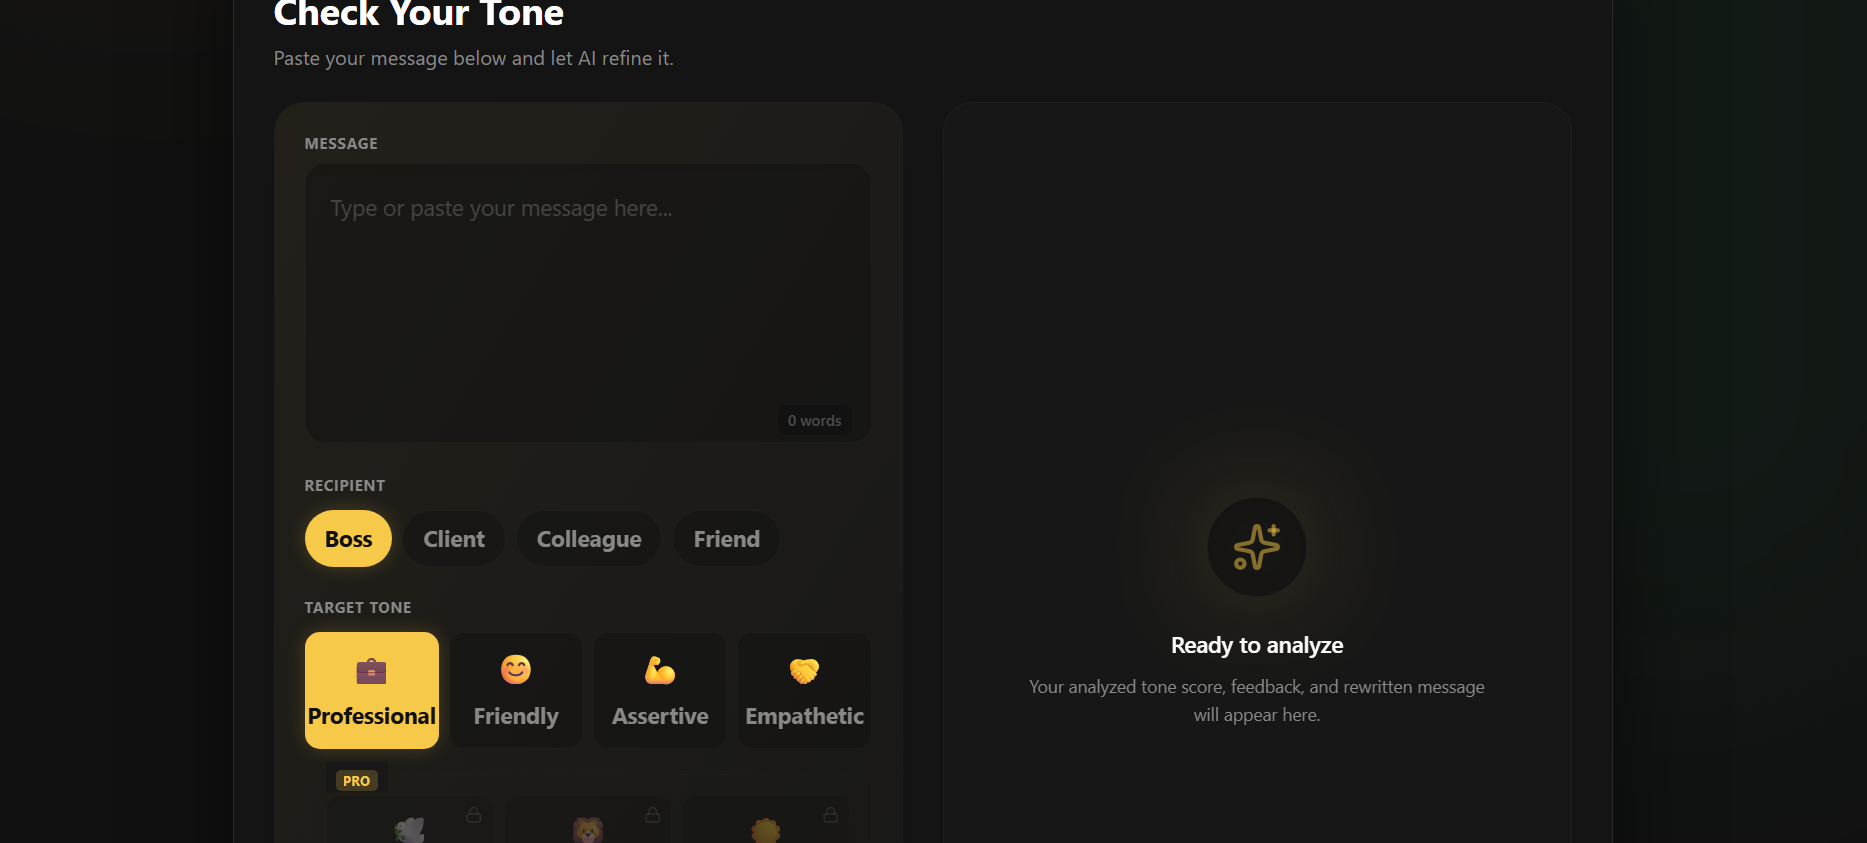Screen dimensions: 1867x843
Task: Click the lock icon on the dove tone card
Action: pyautogui.click(x=474, y=815)
